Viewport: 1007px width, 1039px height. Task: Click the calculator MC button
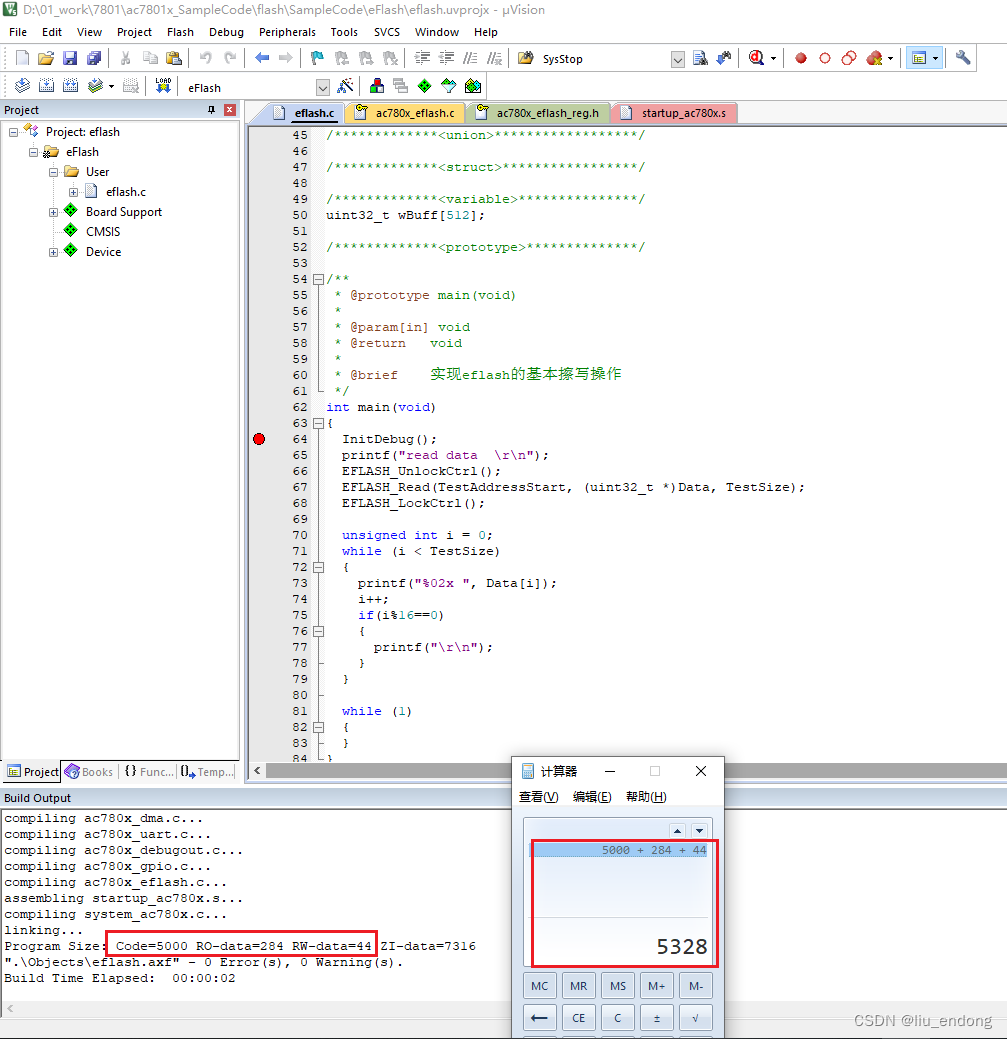coord(539,986)
